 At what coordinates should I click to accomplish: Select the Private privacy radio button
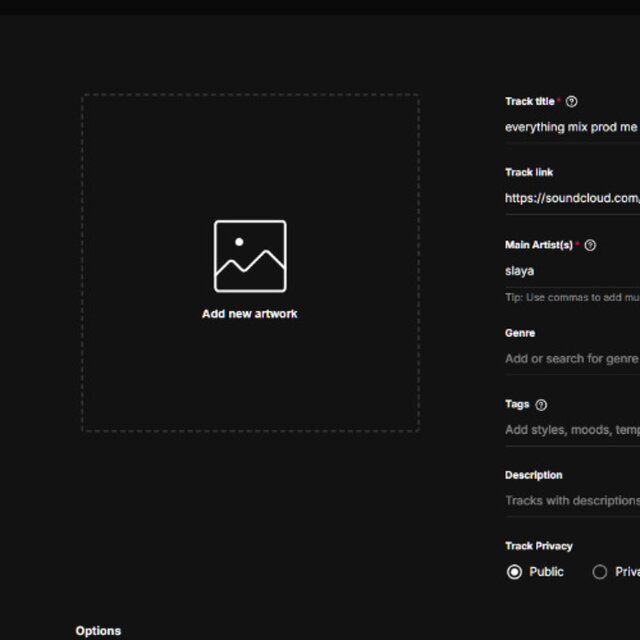click(x=600, y=572)
